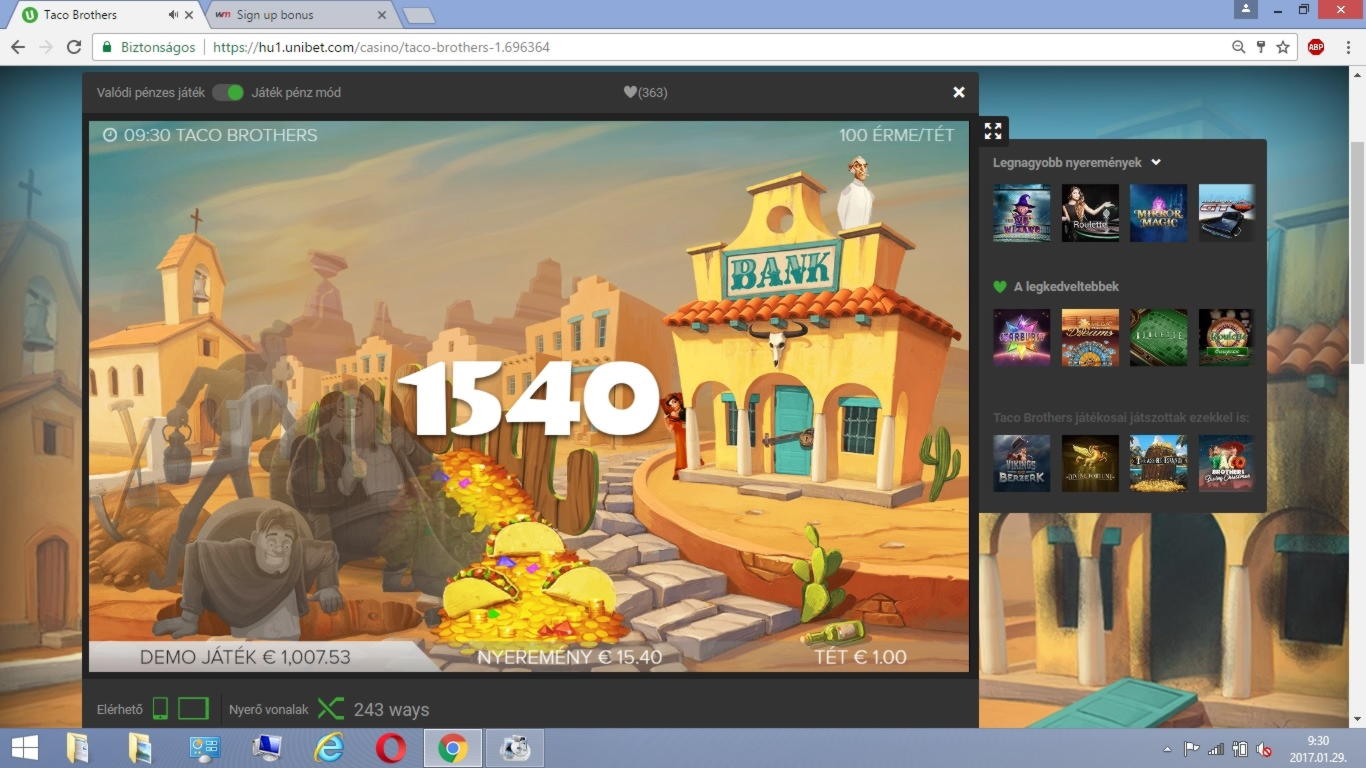
Task: Open the Treasure Island game thumbnail
Action: tap(1159, 463)
